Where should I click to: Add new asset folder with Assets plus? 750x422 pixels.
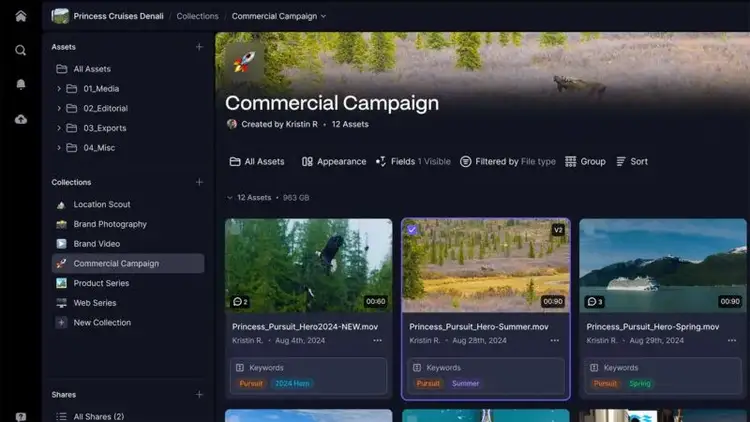tap(199, 47)
